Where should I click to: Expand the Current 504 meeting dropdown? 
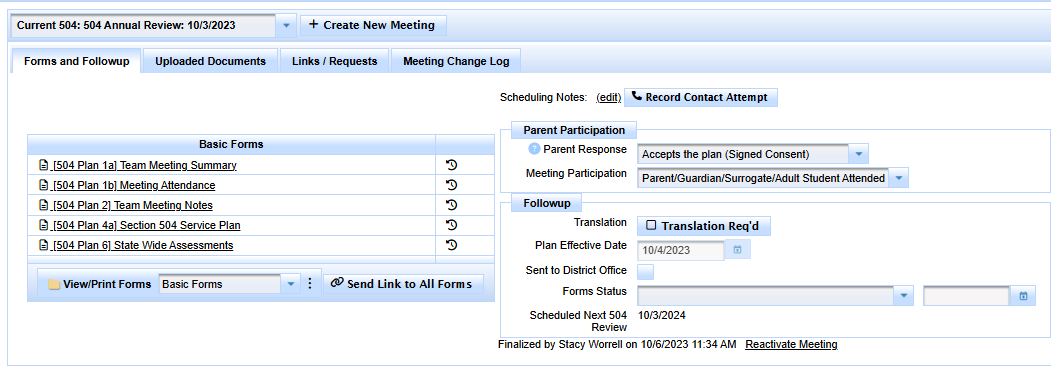(286, 25)
